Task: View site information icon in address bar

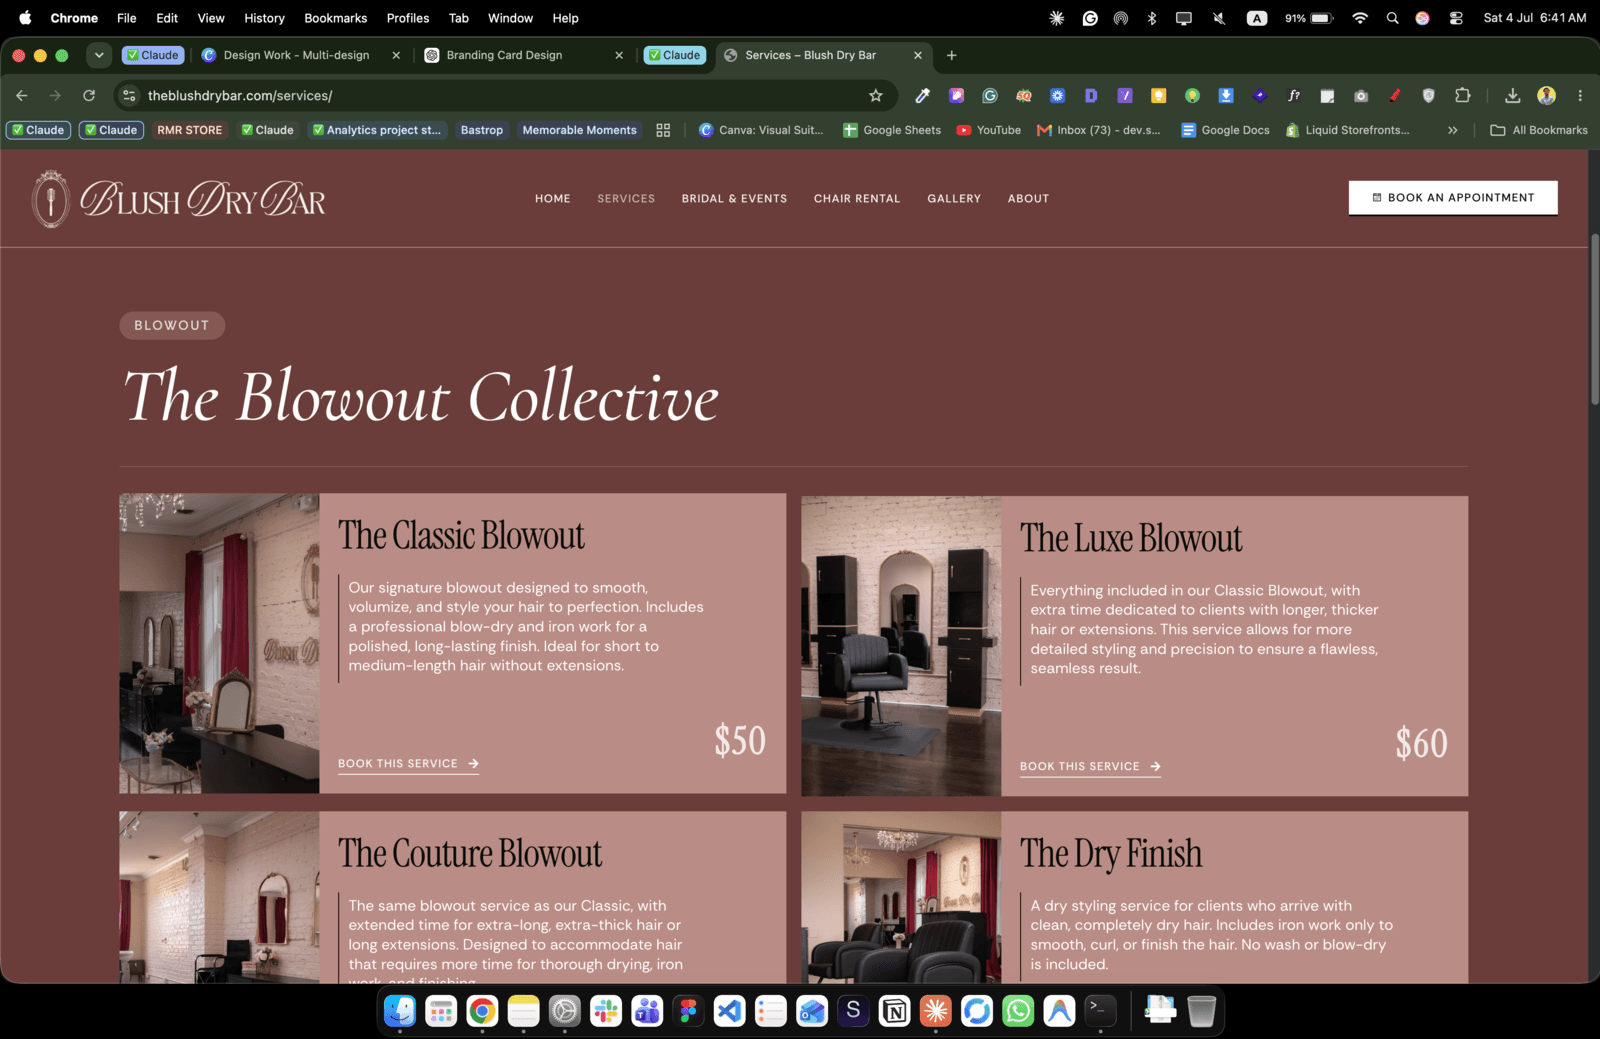Action: pyautogui.click(x=128, y=96)
